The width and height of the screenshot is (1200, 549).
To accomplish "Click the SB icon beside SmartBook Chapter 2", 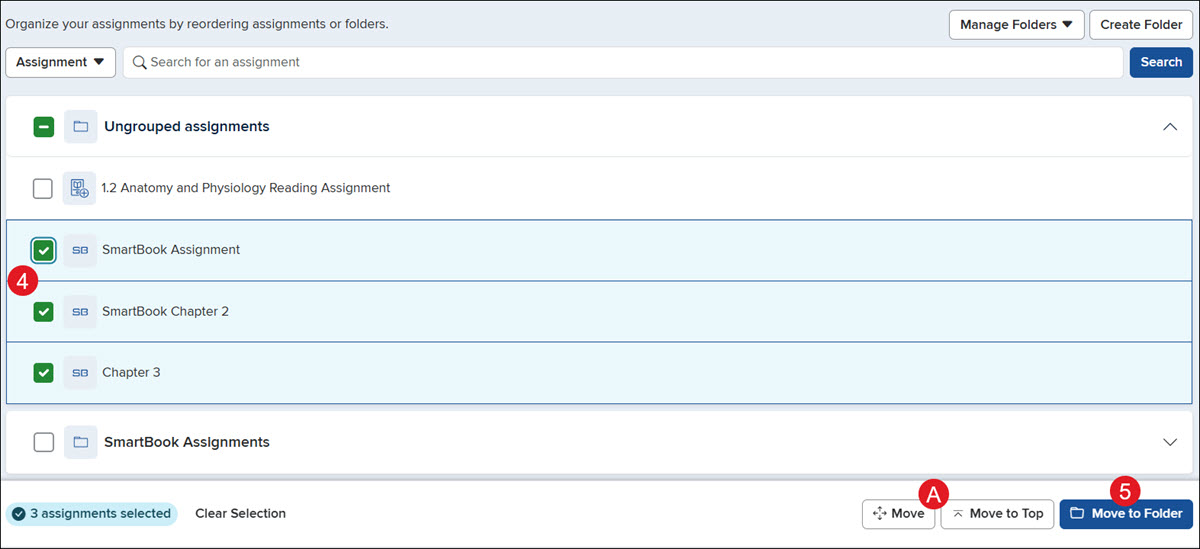I will click(81, 311).
